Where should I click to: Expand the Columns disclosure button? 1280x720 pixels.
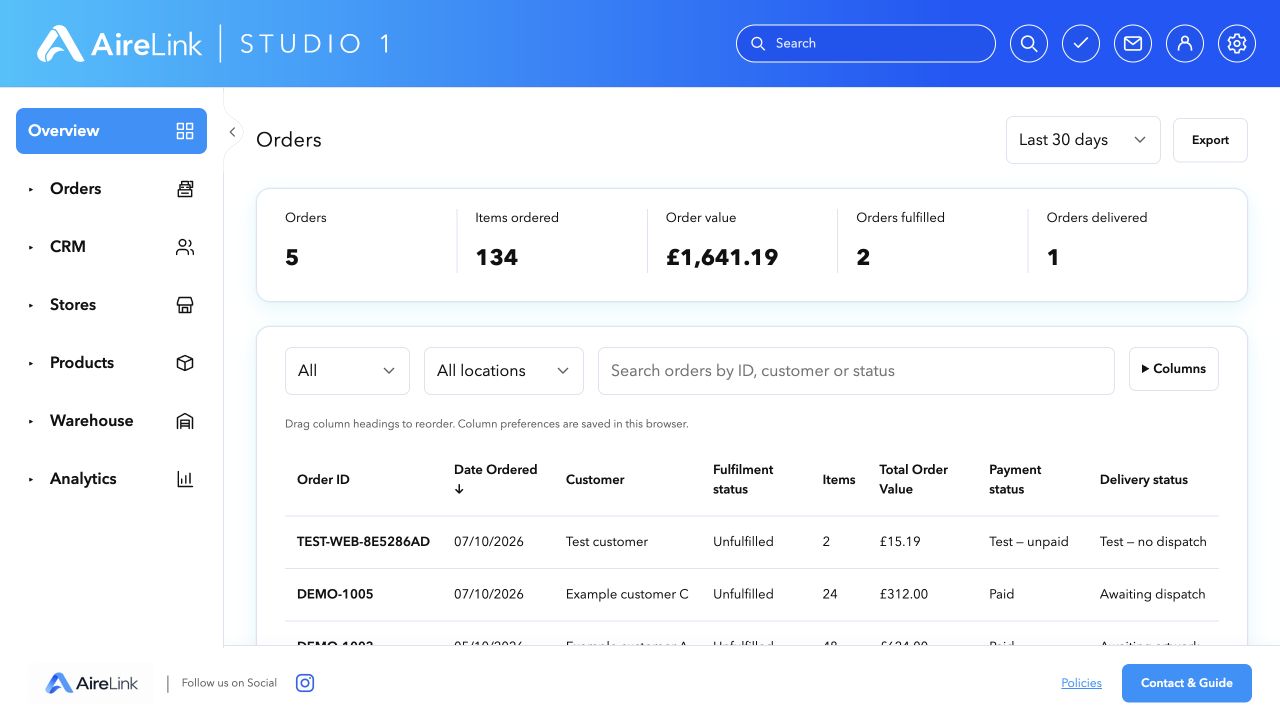pyautogui.click(x=1174, y=369)
